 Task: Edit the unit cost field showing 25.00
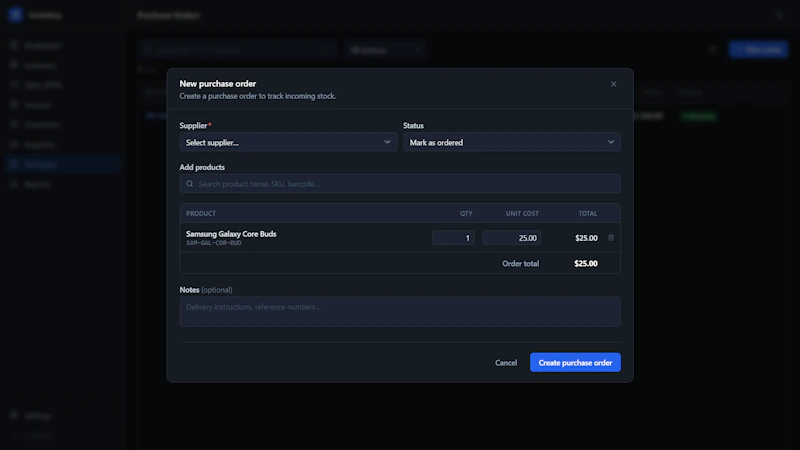click(512, 238)
